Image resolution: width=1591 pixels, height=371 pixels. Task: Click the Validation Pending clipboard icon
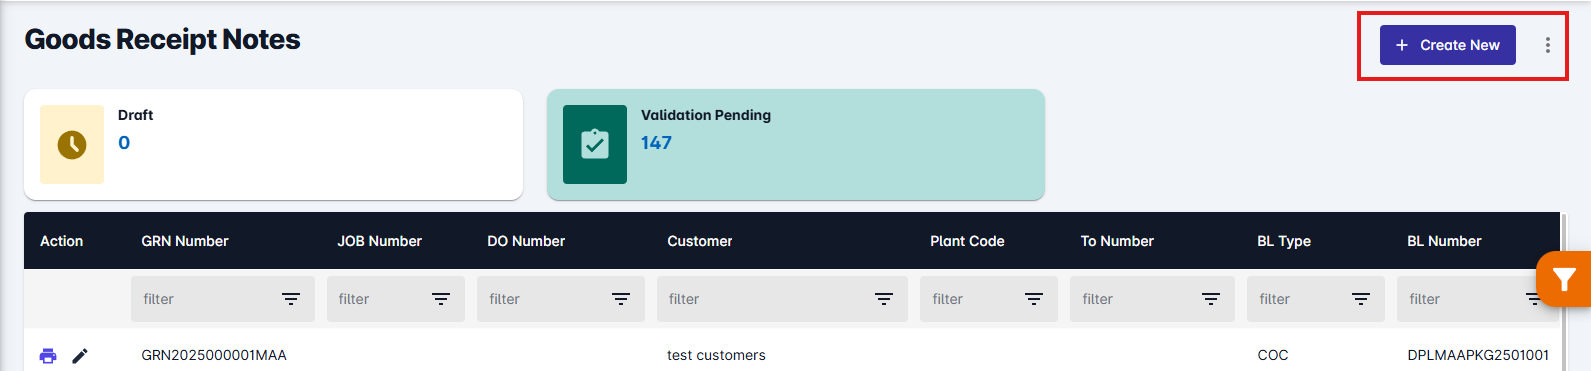point(595,144)
